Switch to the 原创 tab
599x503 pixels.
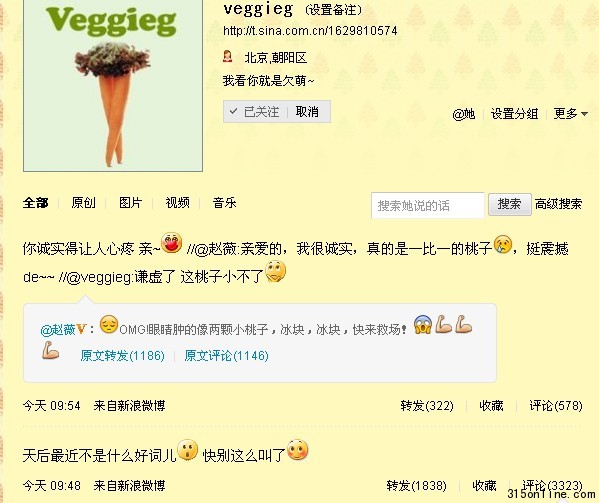click(x=84, y=202)
